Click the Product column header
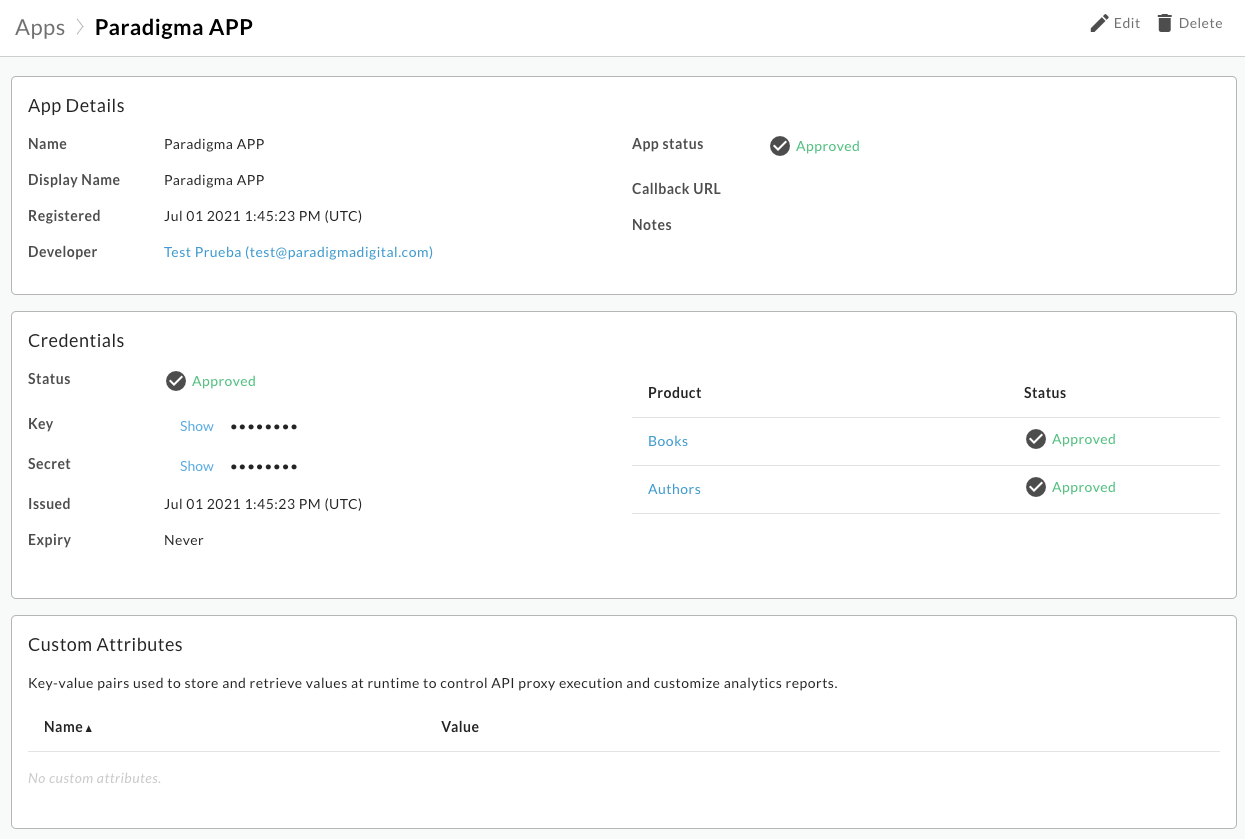The height and width of the screenshot is (839, 1245). point(674,392)
